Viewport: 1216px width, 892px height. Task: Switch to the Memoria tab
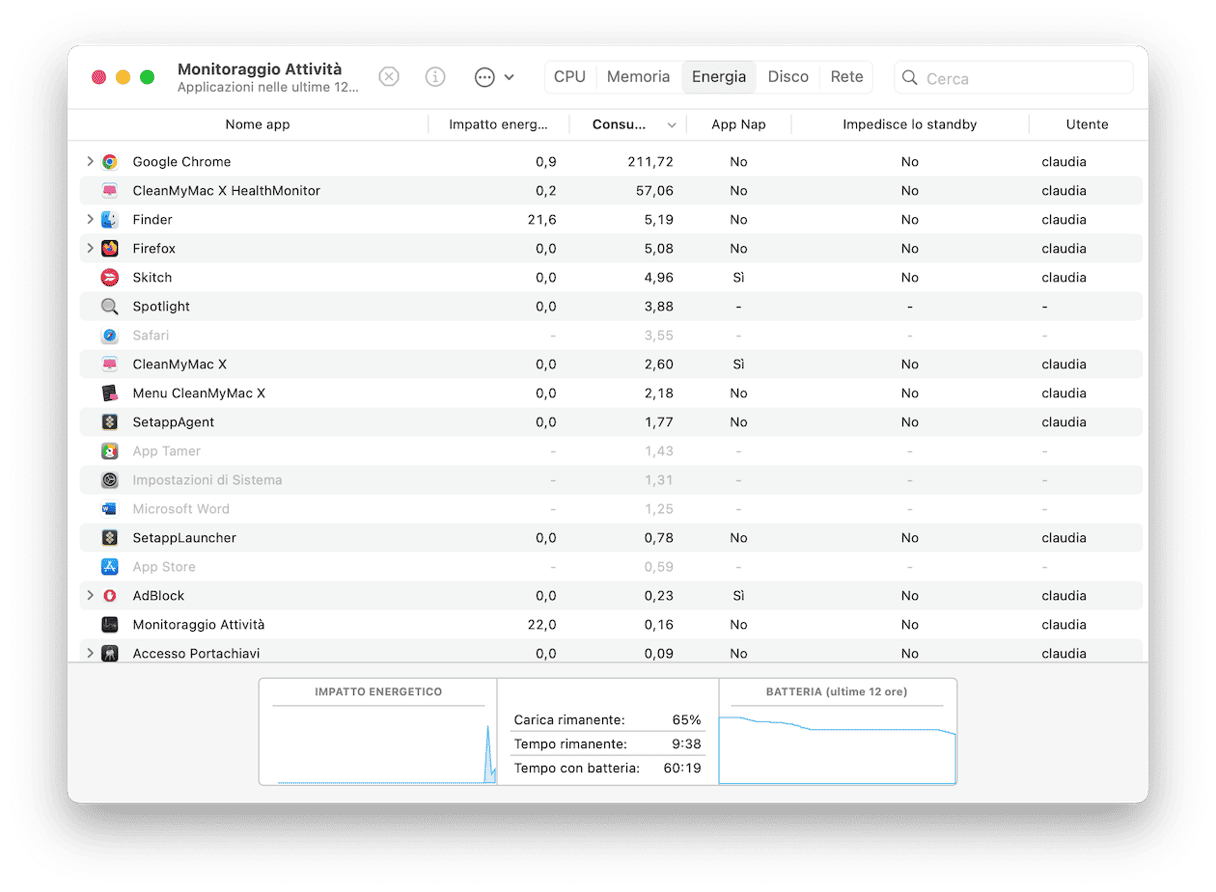point(638,77)
